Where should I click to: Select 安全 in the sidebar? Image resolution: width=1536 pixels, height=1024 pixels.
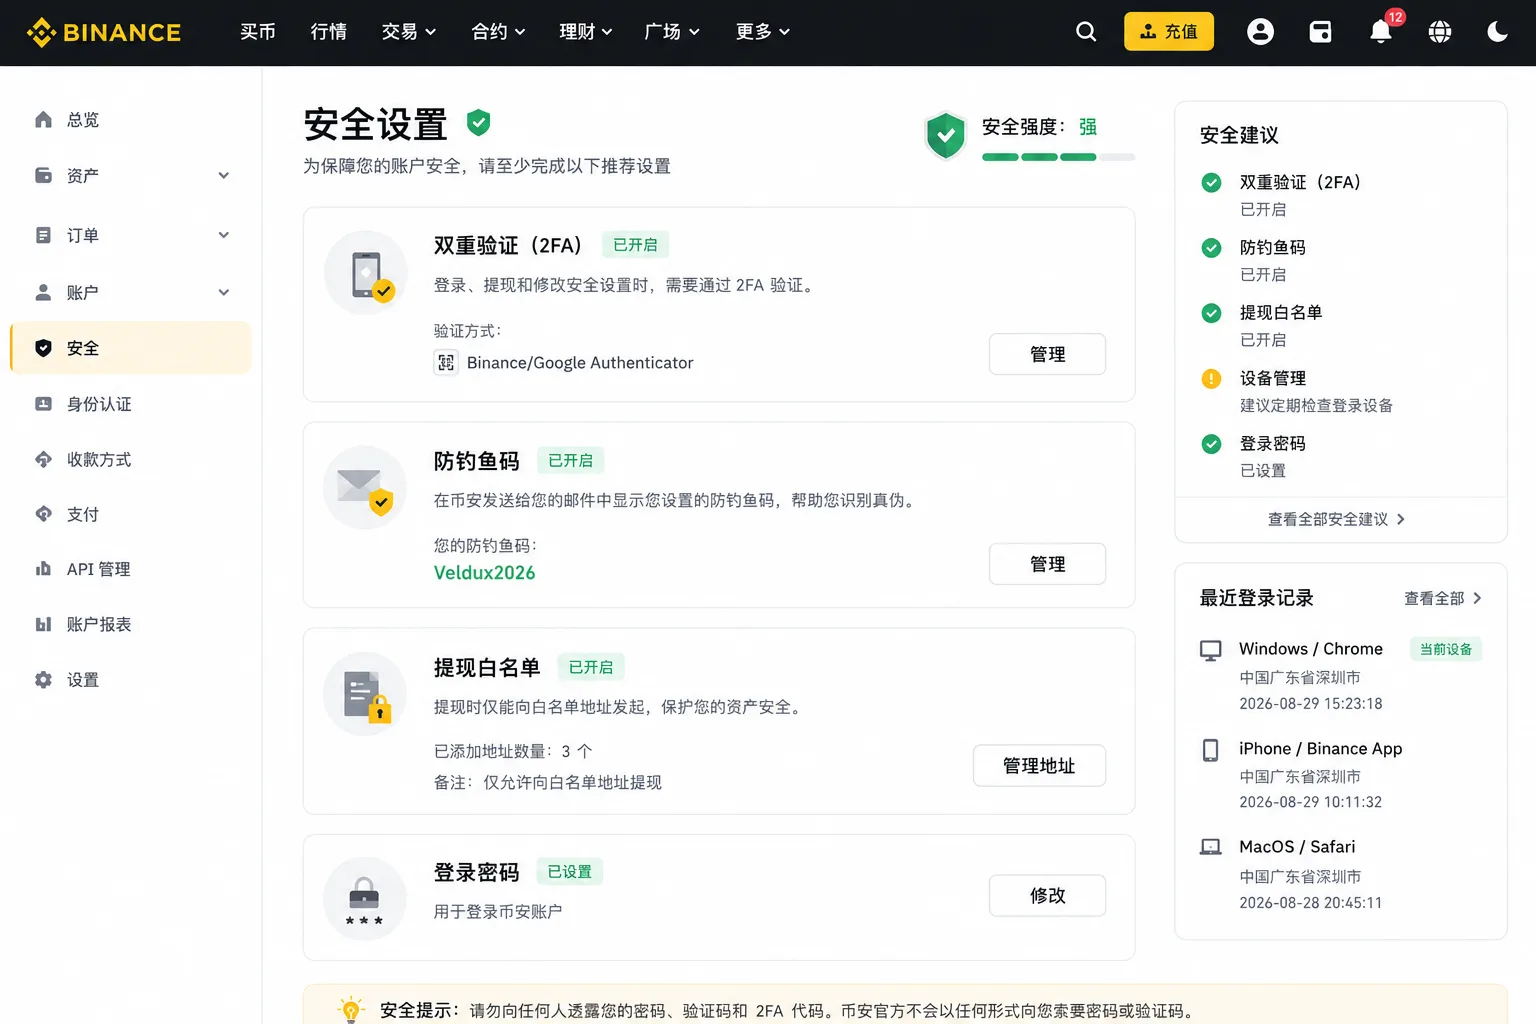coord(131,348)
